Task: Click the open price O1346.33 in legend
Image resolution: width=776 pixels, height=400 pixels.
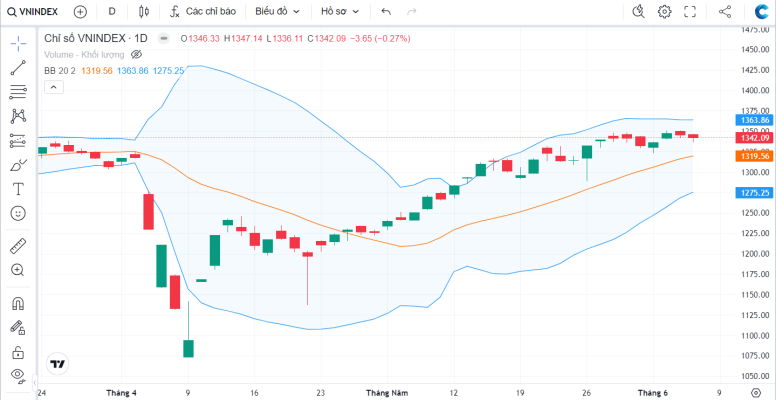Action: 200,38
